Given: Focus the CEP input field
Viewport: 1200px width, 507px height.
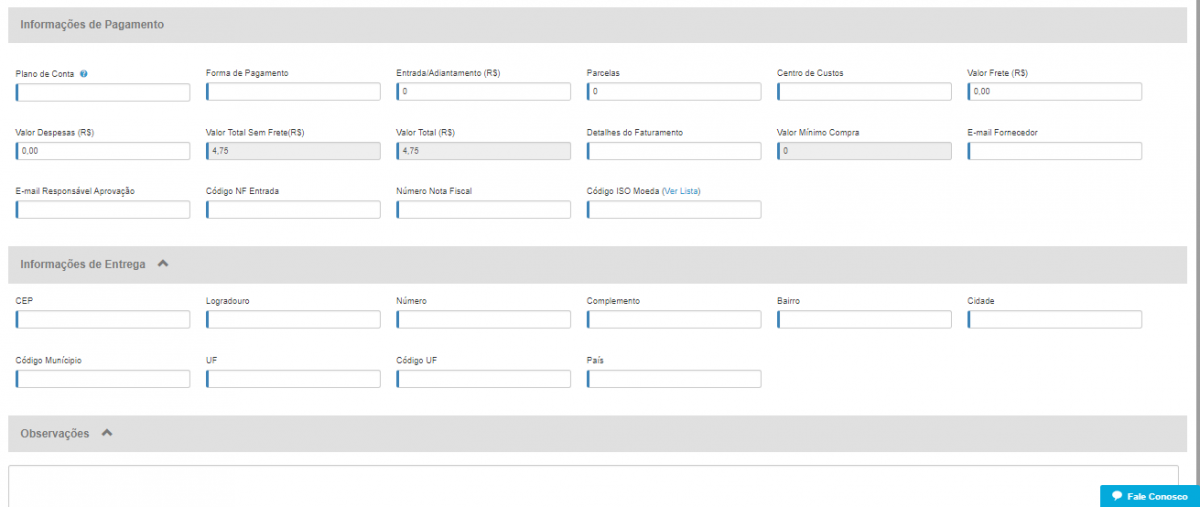Looking at the screenshot, I should pos(103,320).
